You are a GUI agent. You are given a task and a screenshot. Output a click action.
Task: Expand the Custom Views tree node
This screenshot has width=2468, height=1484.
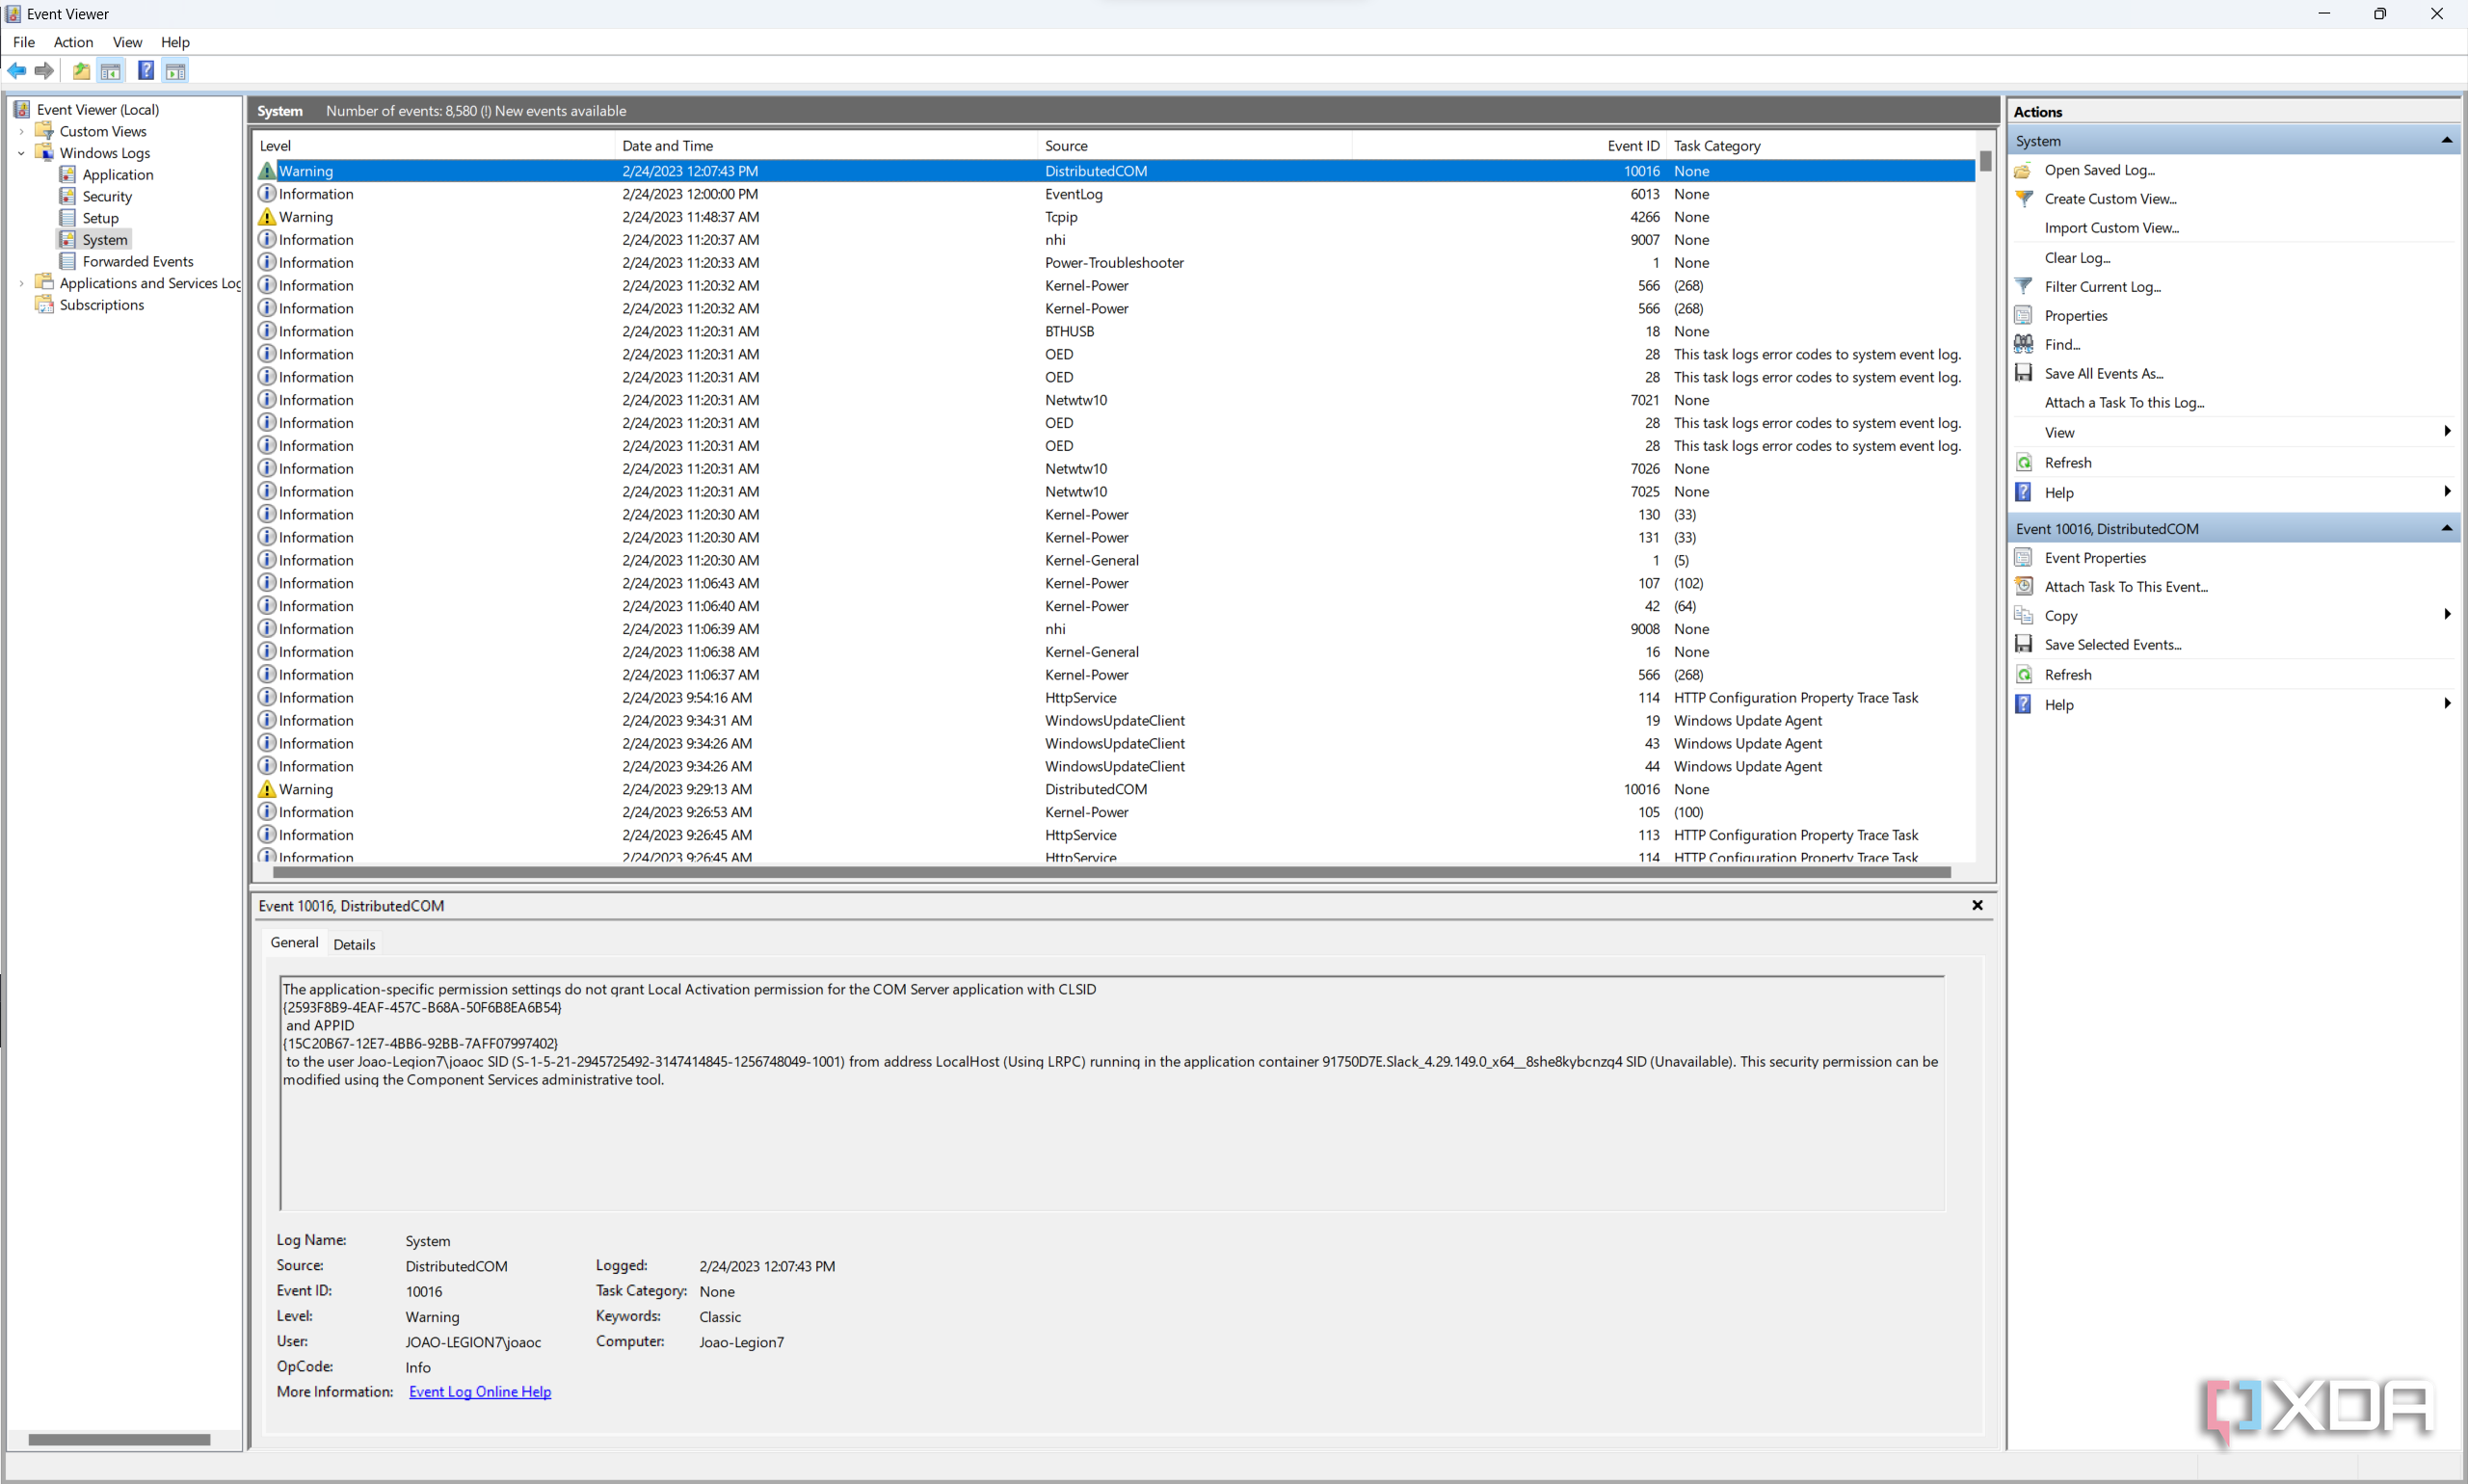22,132
